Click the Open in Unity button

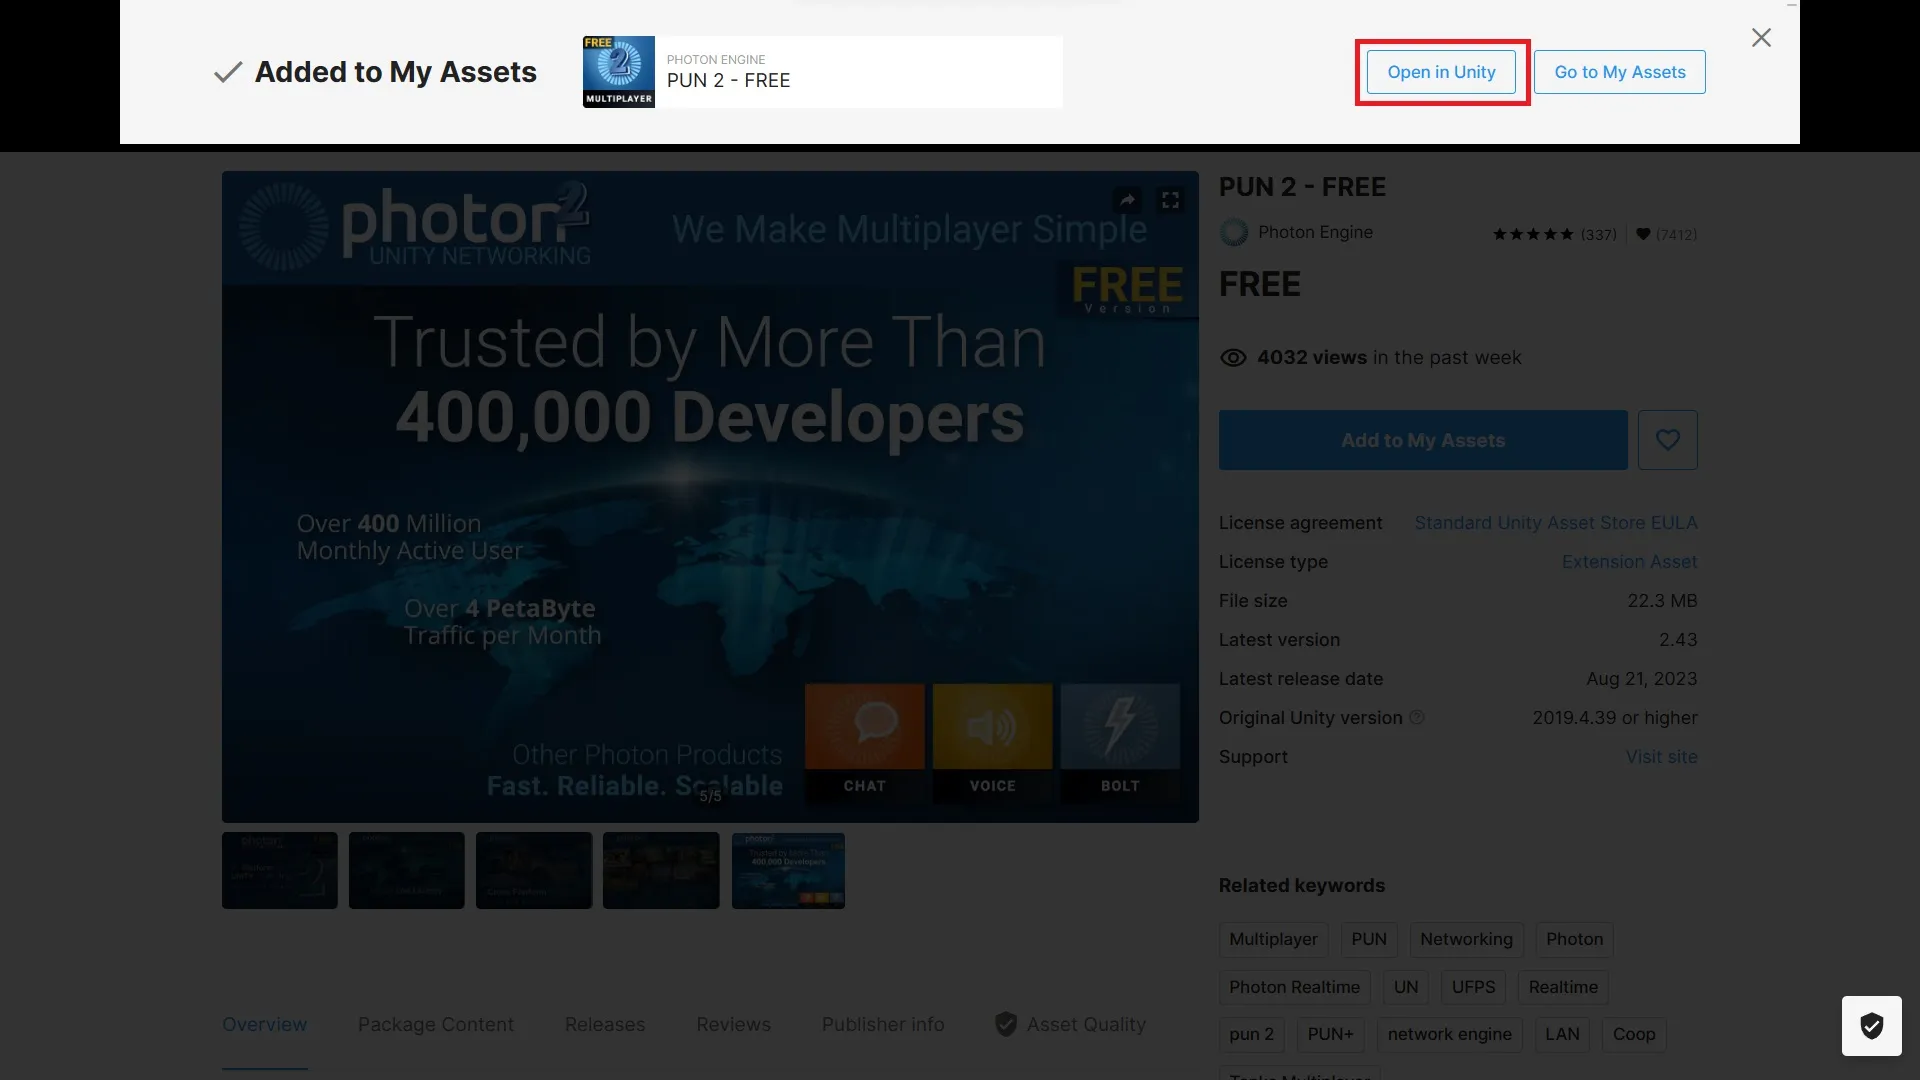click(1441, 72)
